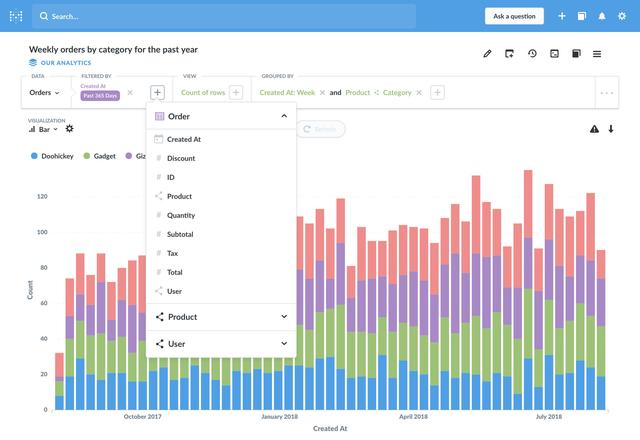Expand the User section
This screenshot has width=640, height=440.
221,344
